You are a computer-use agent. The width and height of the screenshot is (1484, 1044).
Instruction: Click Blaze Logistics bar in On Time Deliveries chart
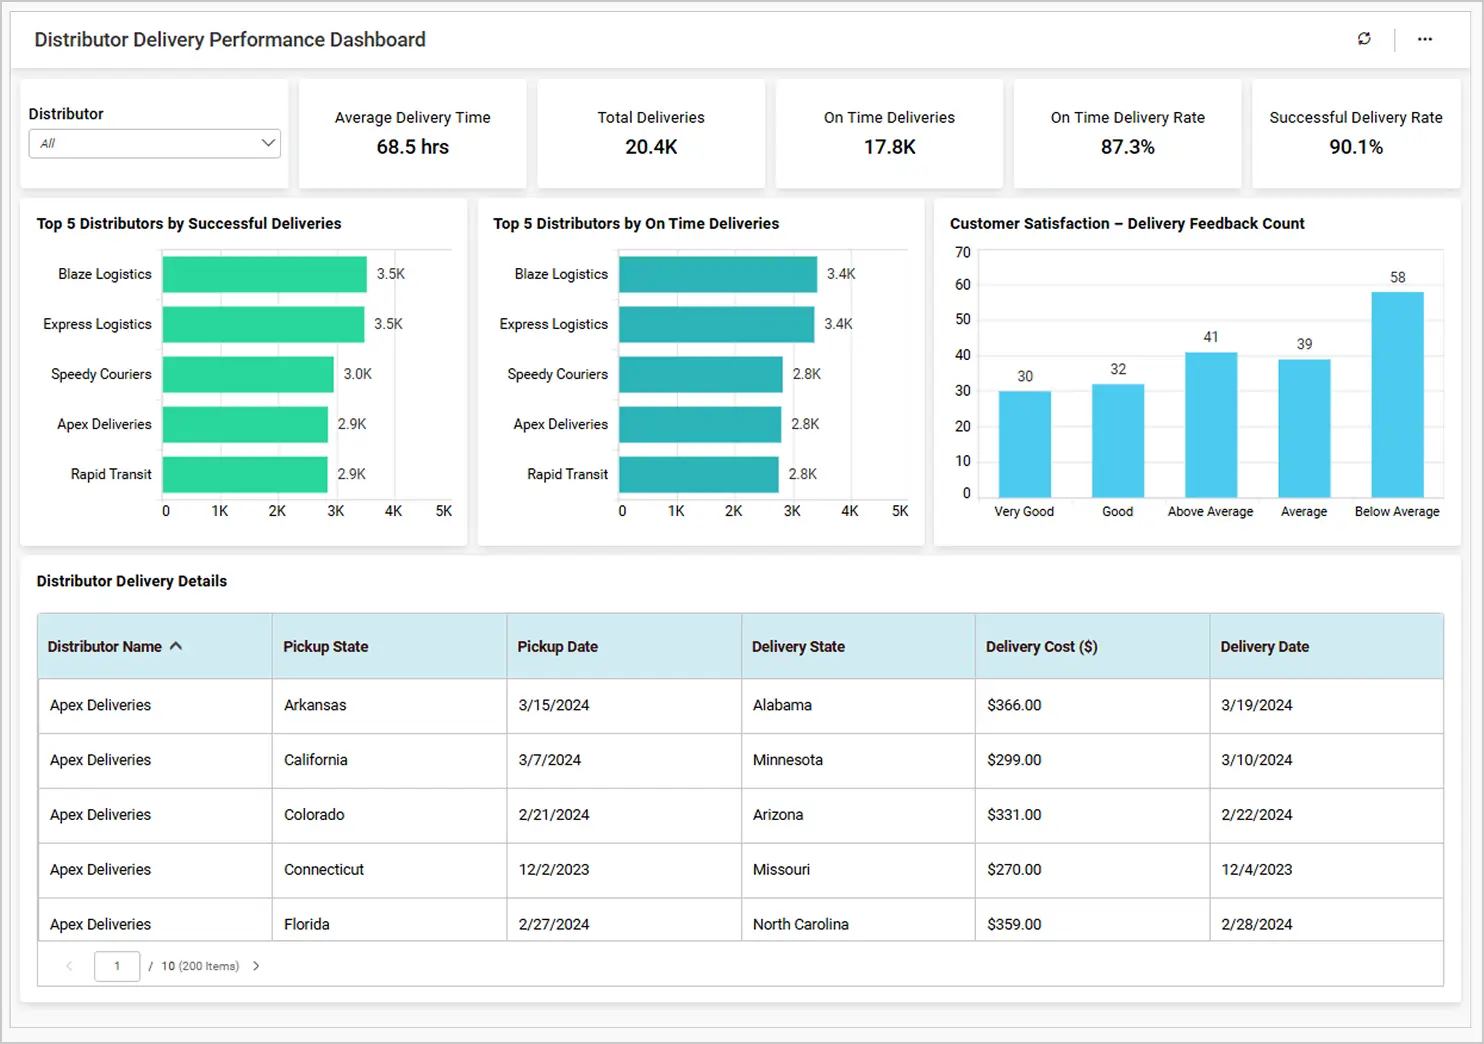point(718,274)
